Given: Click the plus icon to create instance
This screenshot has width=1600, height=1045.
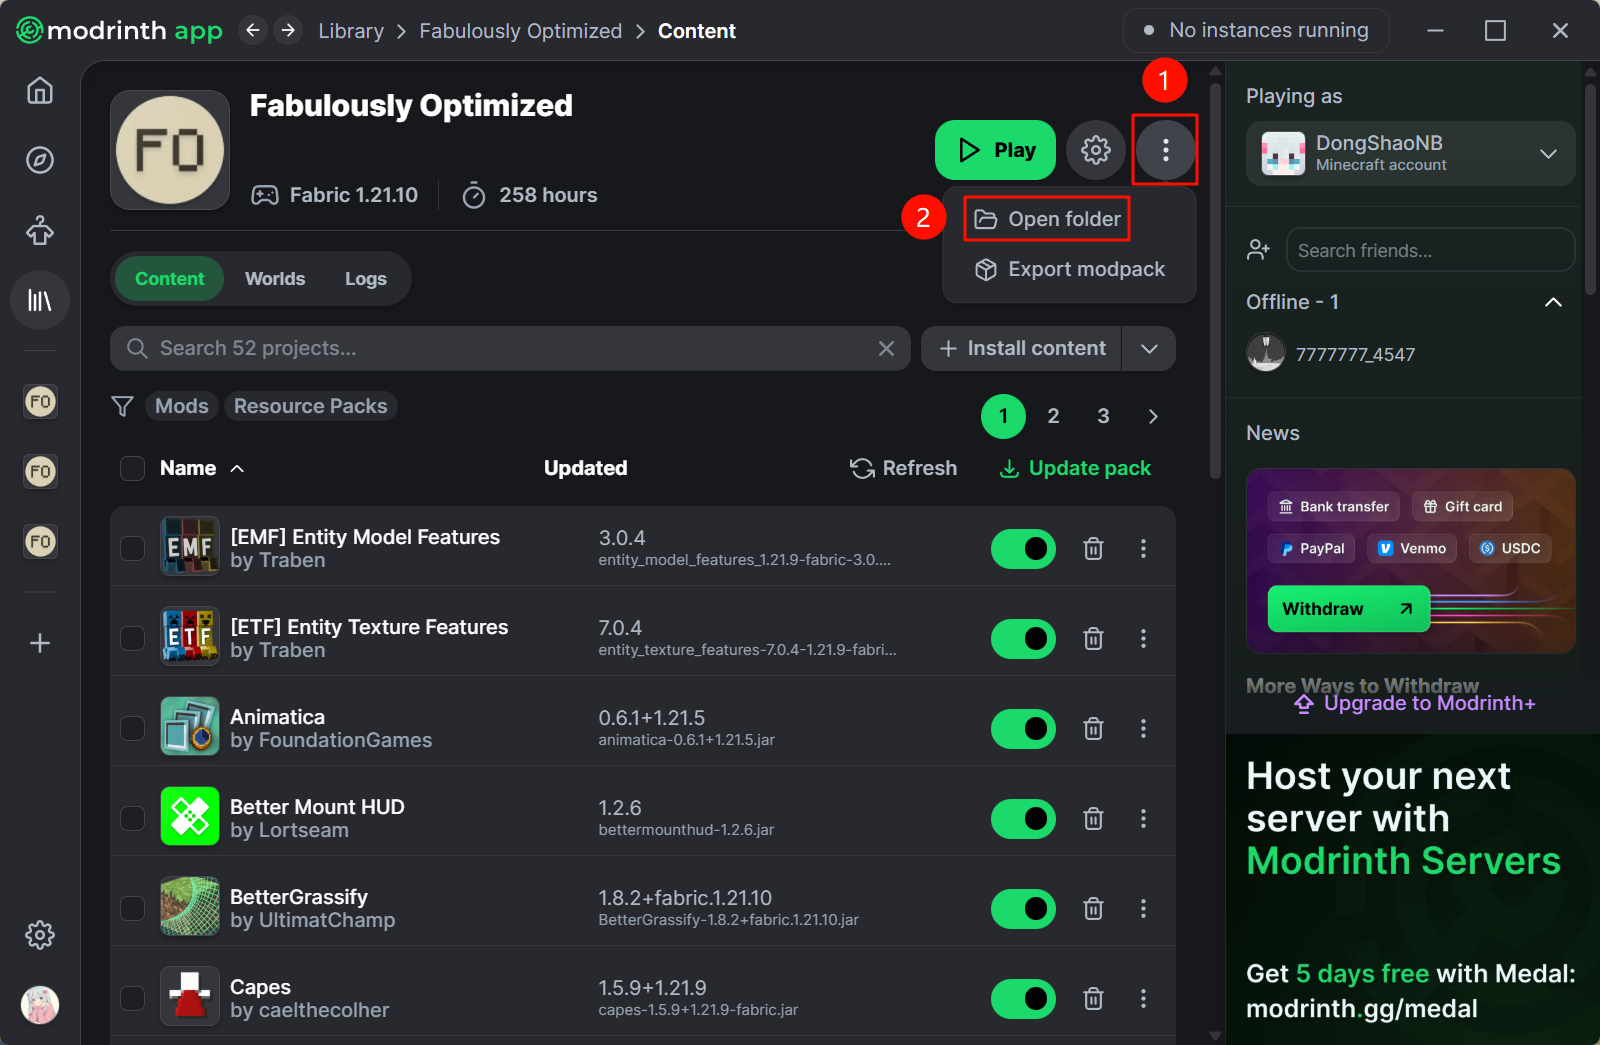Looking at the screenshot, I should [40, 643].
